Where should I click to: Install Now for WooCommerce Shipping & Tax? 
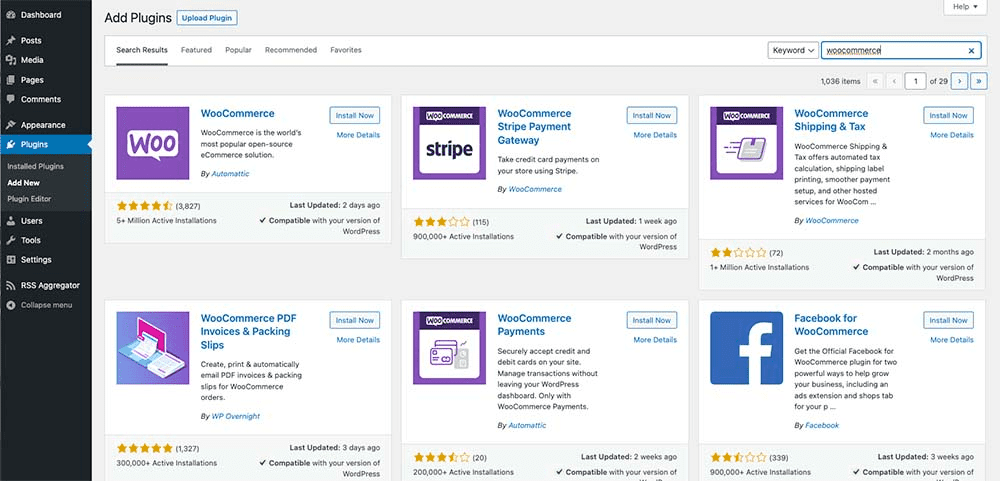click(948, 115)
